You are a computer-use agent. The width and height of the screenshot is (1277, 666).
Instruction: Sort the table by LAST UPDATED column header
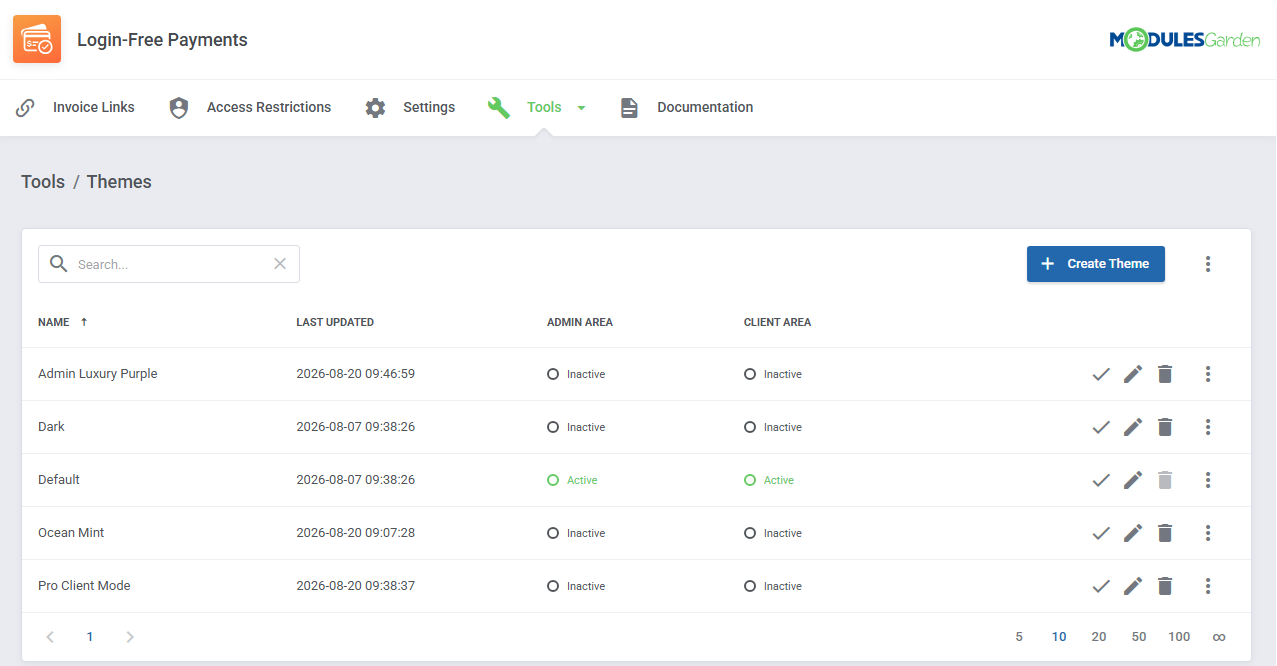[x=335, y=322]
